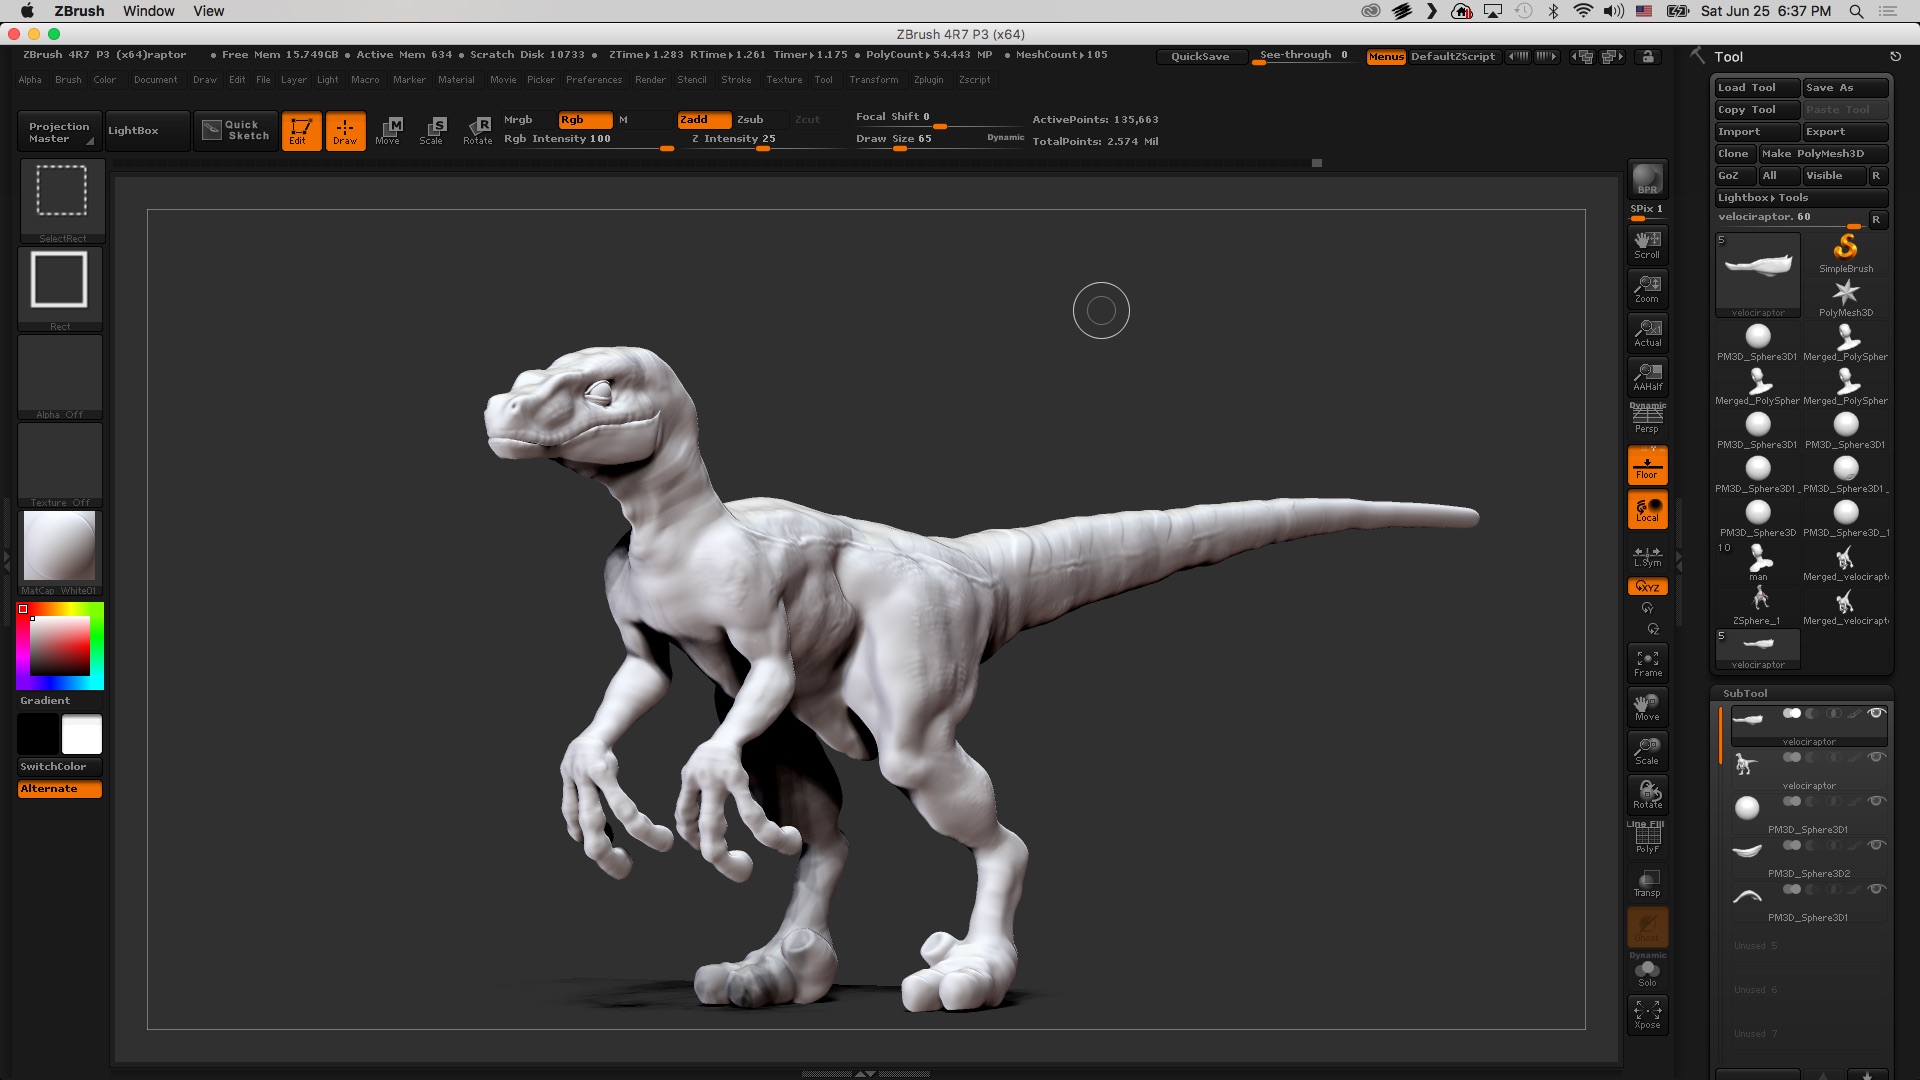Click the Xpose icon

click(1647, 1014)
